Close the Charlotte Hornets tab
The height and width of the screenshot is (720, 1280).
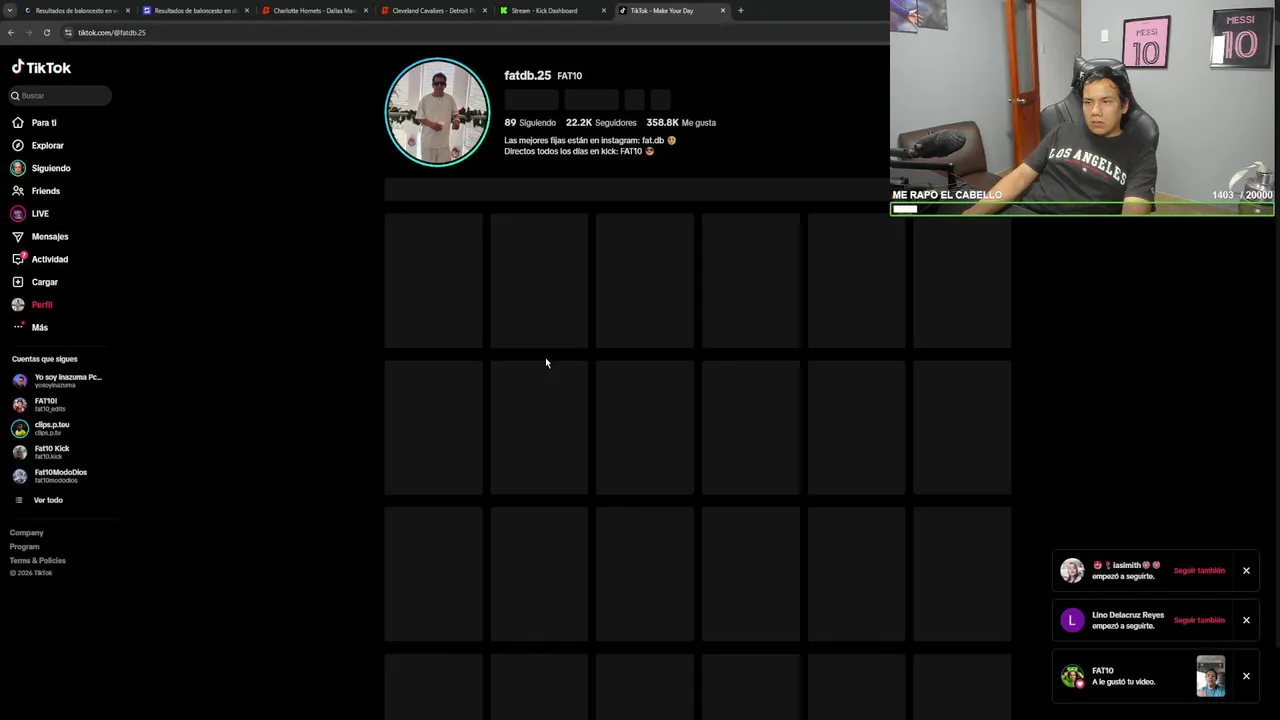tap(366, 11)
